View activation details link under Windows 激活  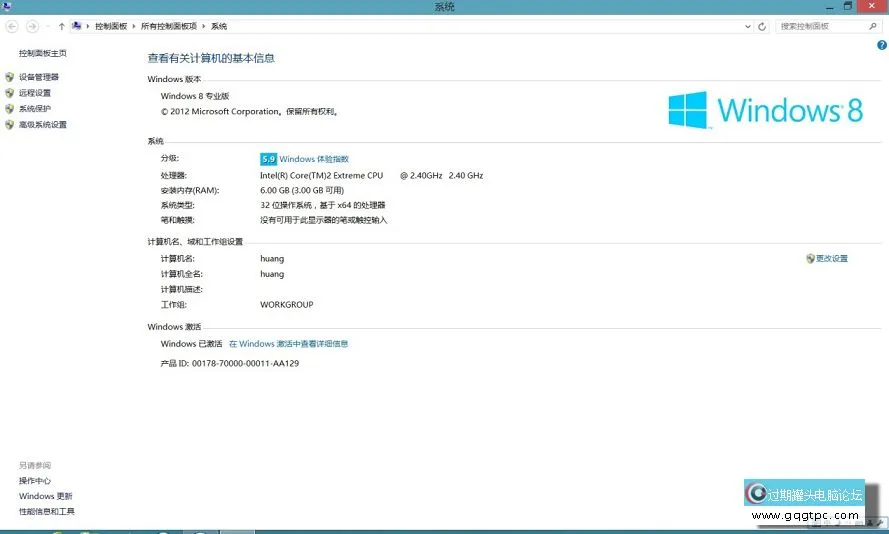coord(288,344)
